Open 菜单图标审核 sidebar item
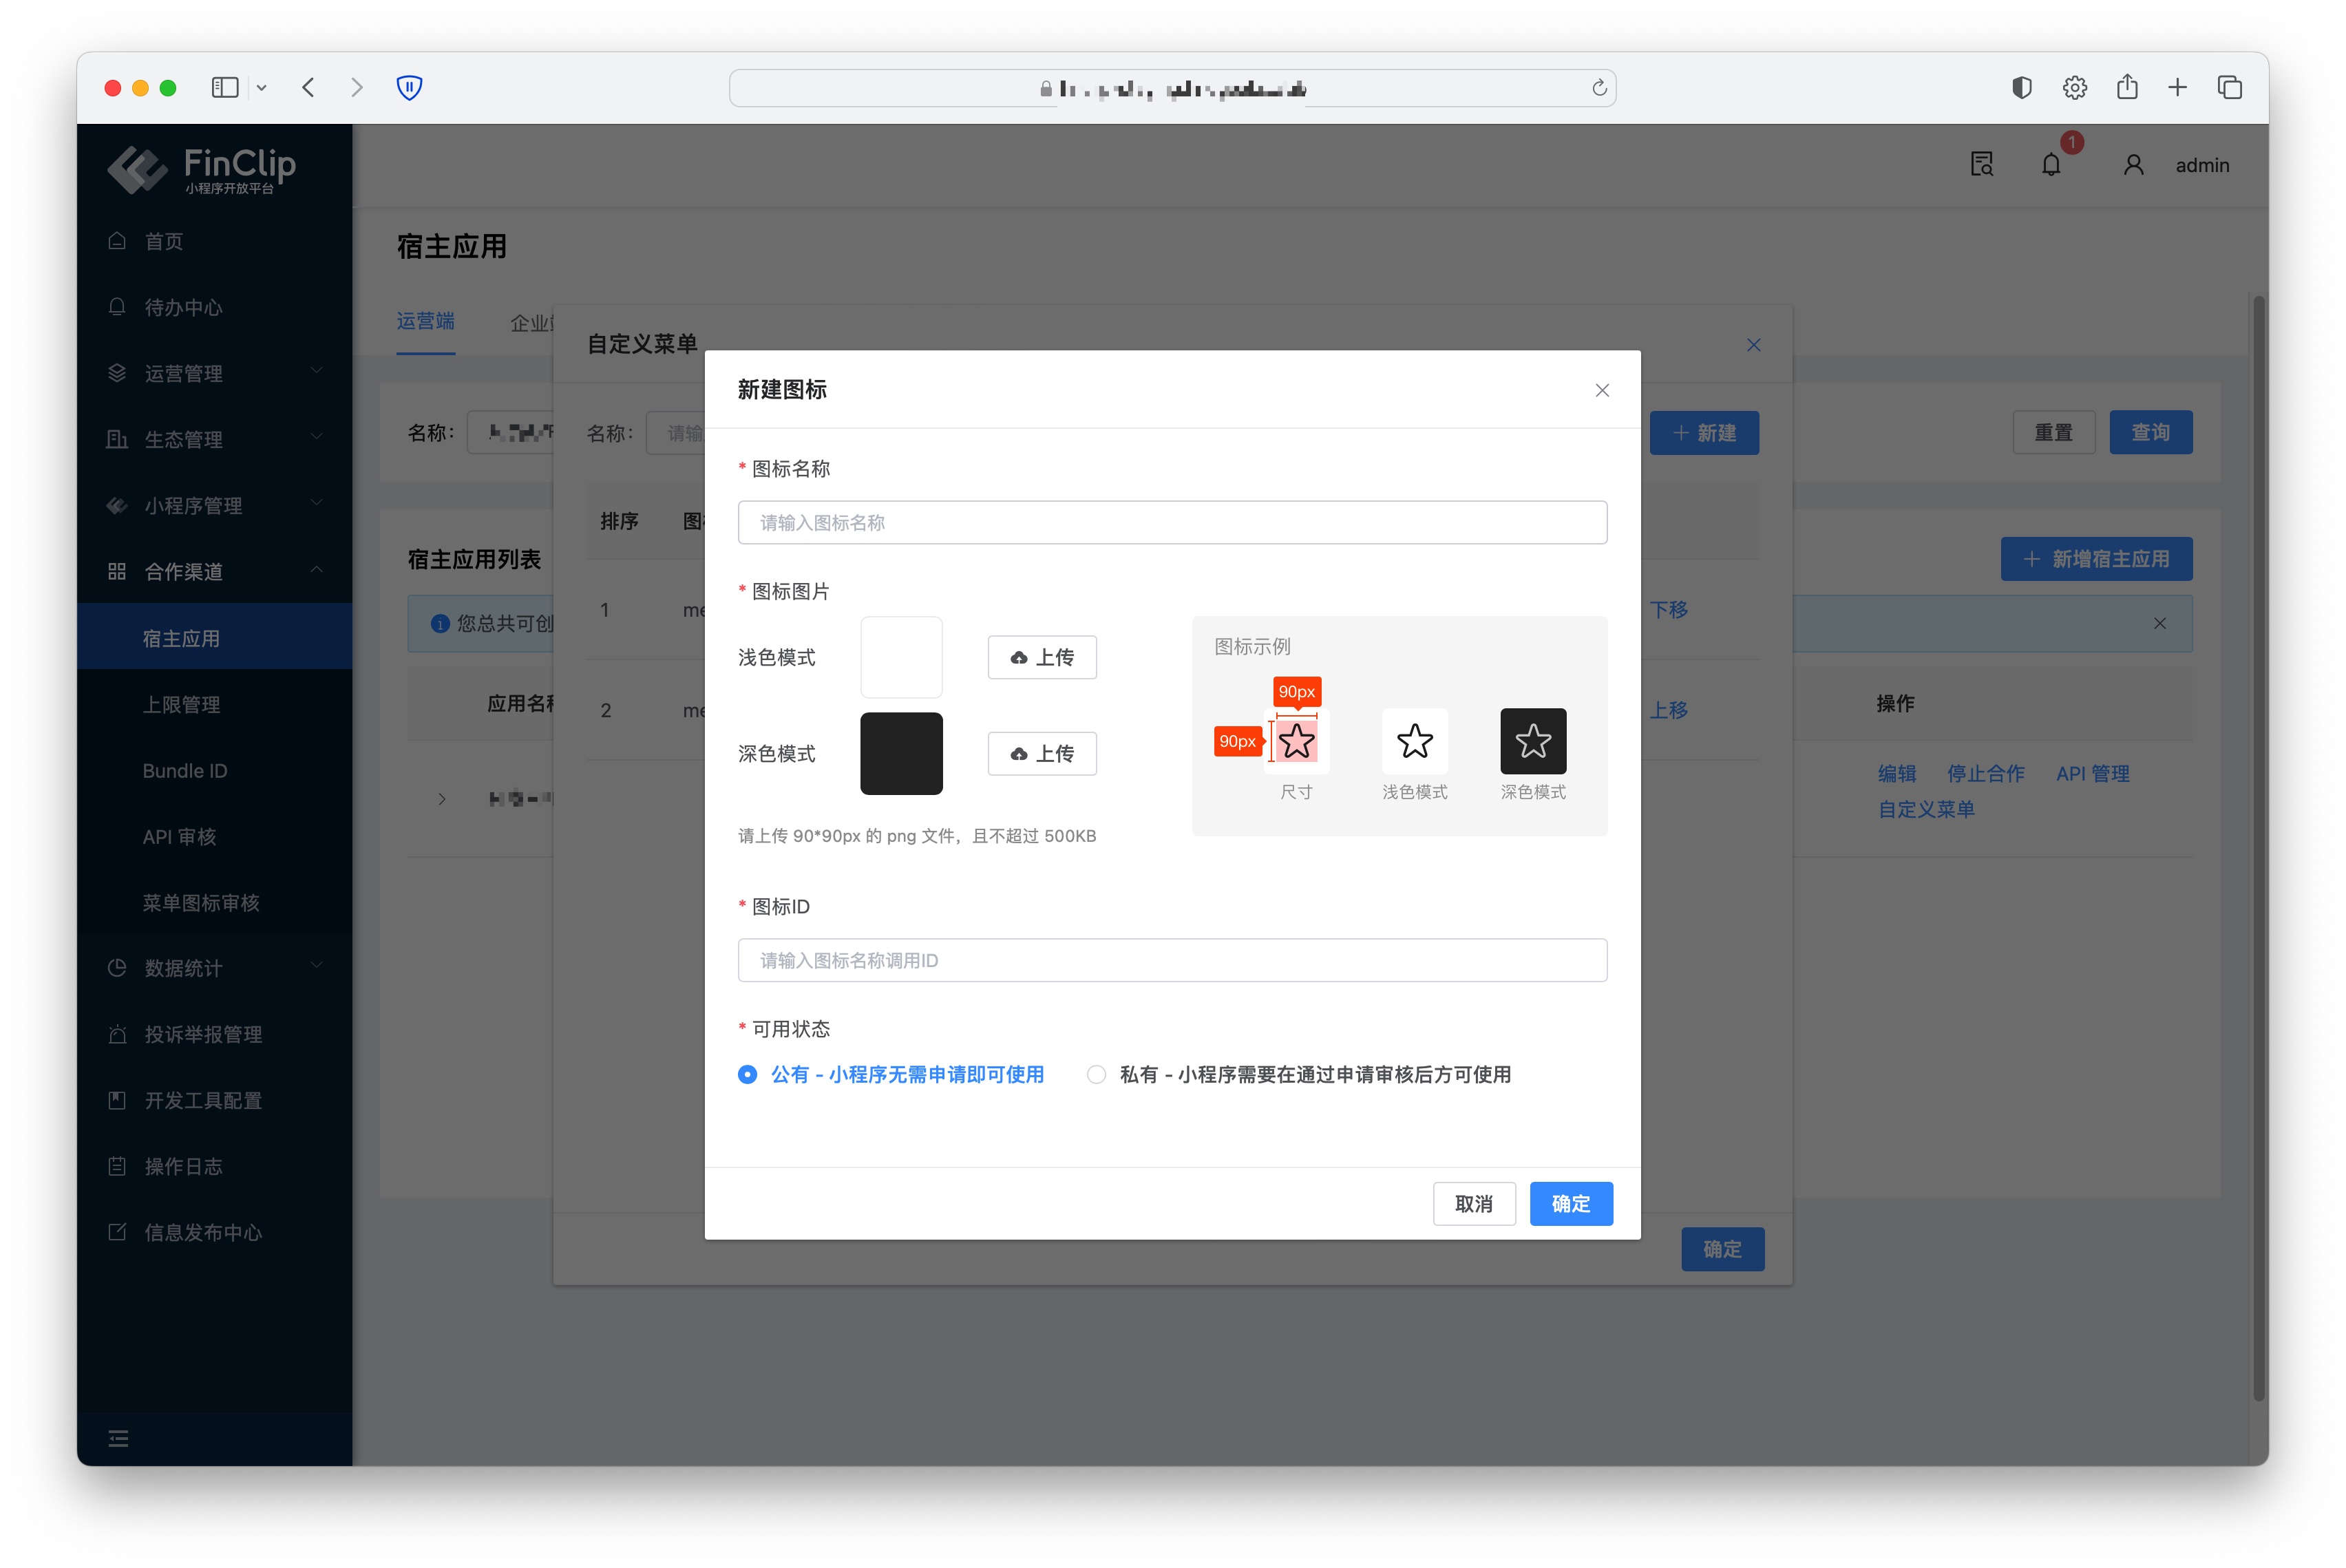 click(x=201, y=902)
